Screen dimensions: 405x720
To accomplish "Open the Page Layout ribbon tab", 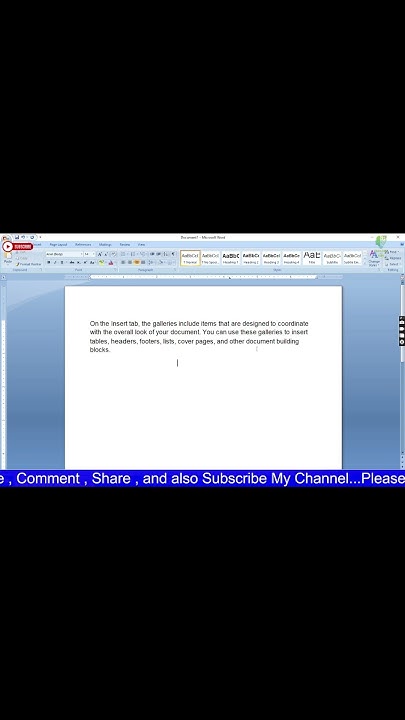I will pos(58,245).
